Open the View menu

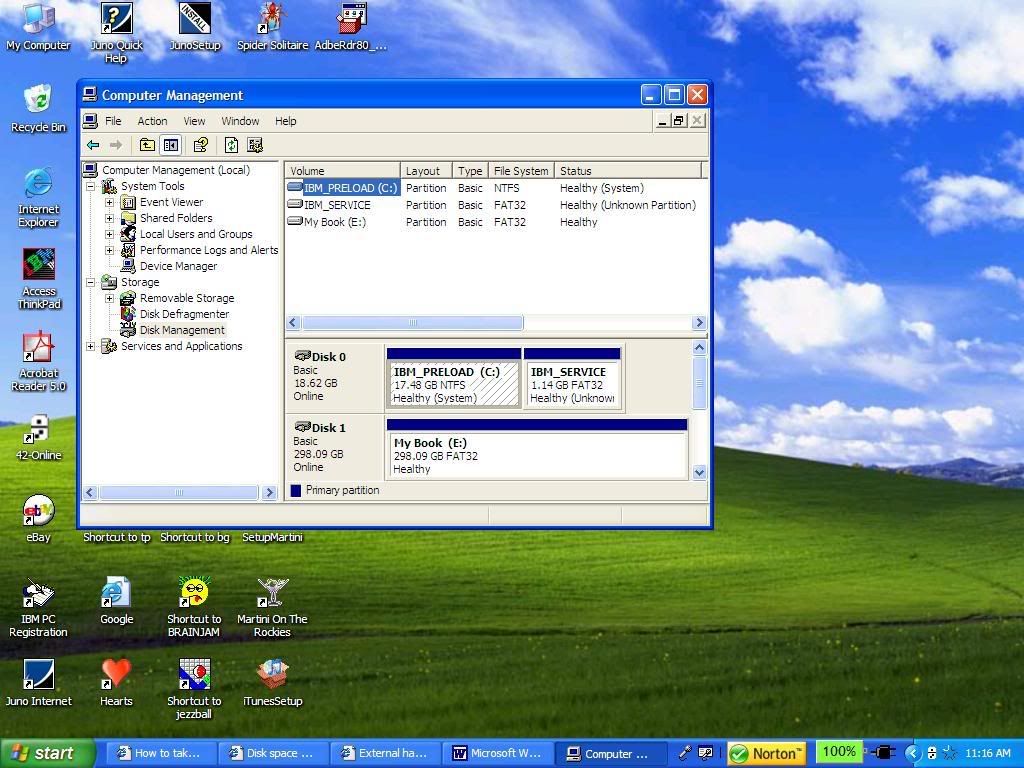(194, 121)
